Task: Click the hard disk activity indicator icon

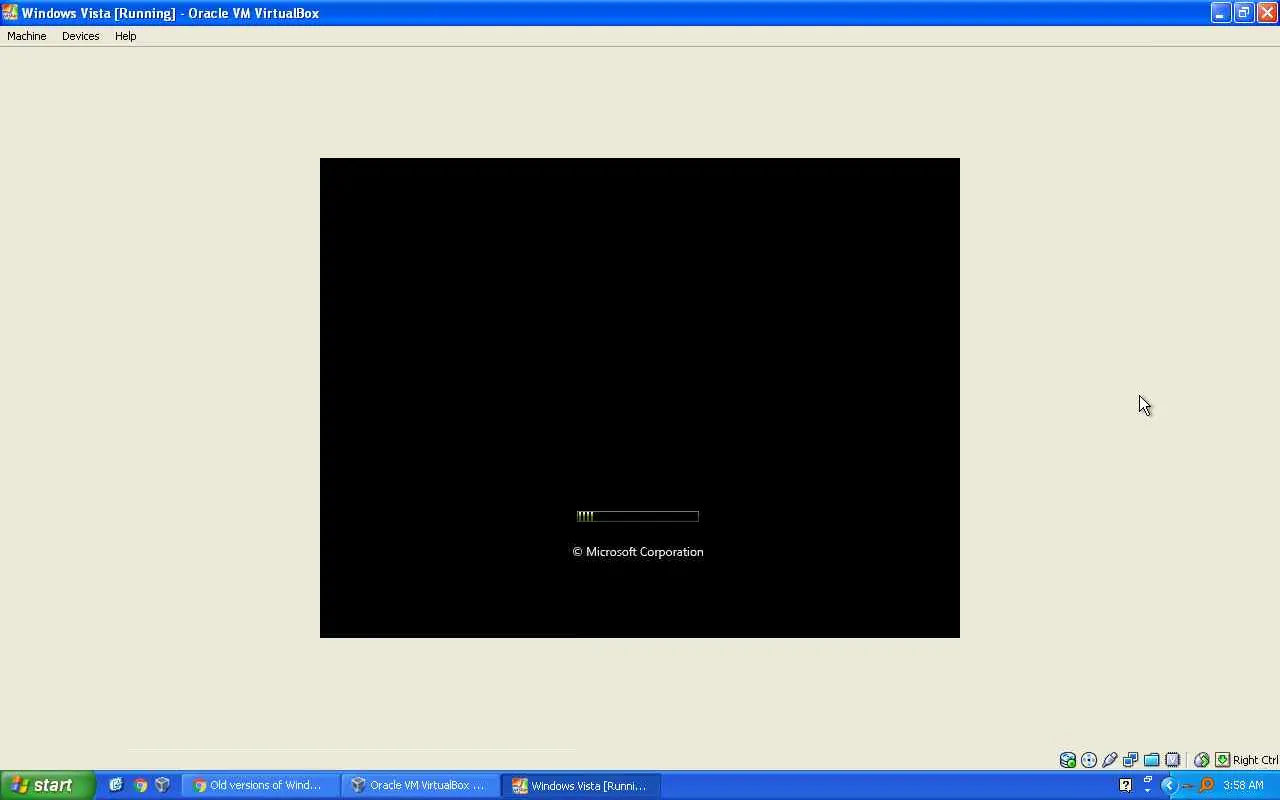Action: point(1068,760)
